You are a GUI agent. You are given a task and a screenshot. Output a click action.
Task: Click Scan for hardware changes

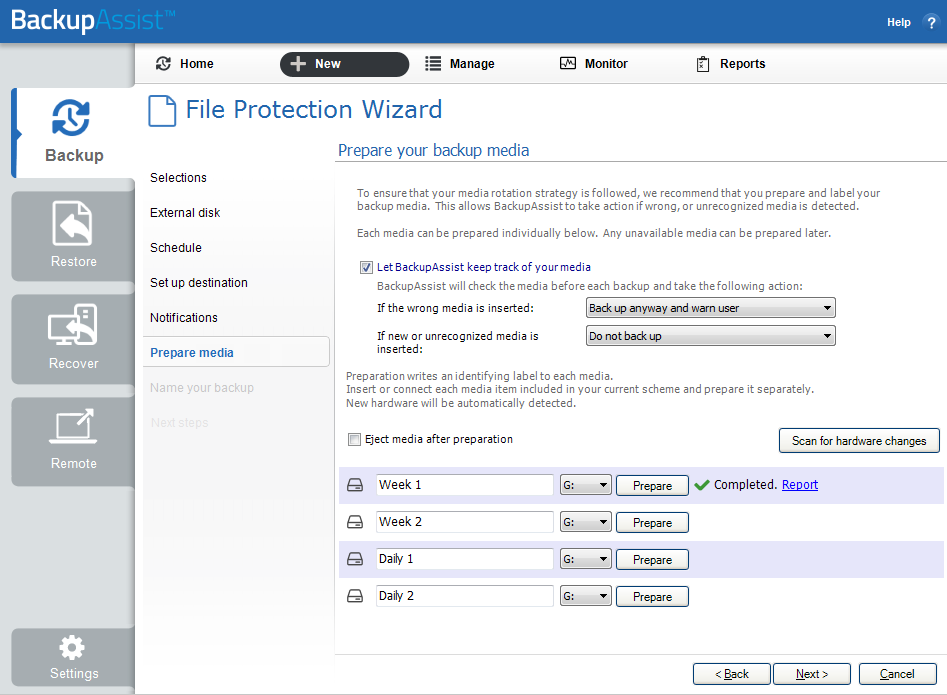[859, 441]
